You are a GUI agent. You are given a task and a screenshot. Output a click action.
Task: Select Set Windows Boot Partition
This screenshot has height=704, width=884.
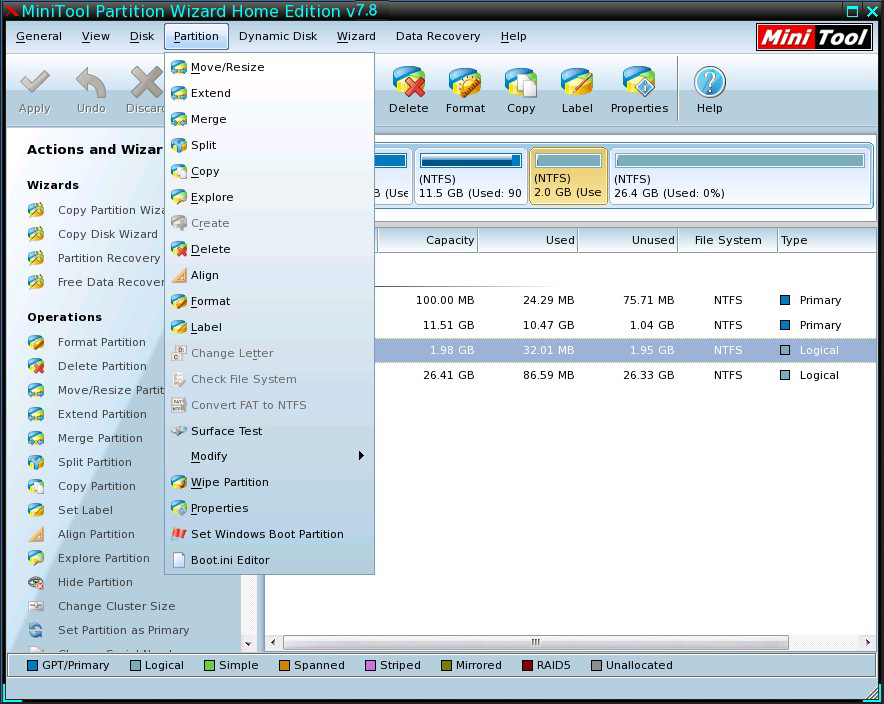tap(267, 534)
